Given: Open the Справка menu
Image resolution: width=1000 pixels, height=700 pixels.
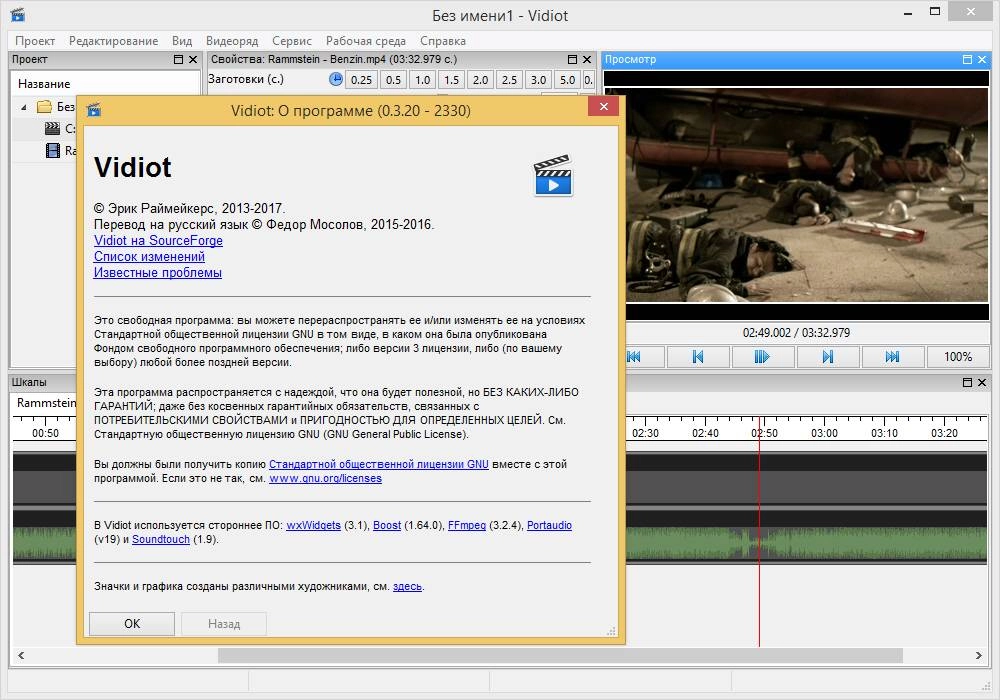Looking at the screenshot, I should (x=443, y=41).
